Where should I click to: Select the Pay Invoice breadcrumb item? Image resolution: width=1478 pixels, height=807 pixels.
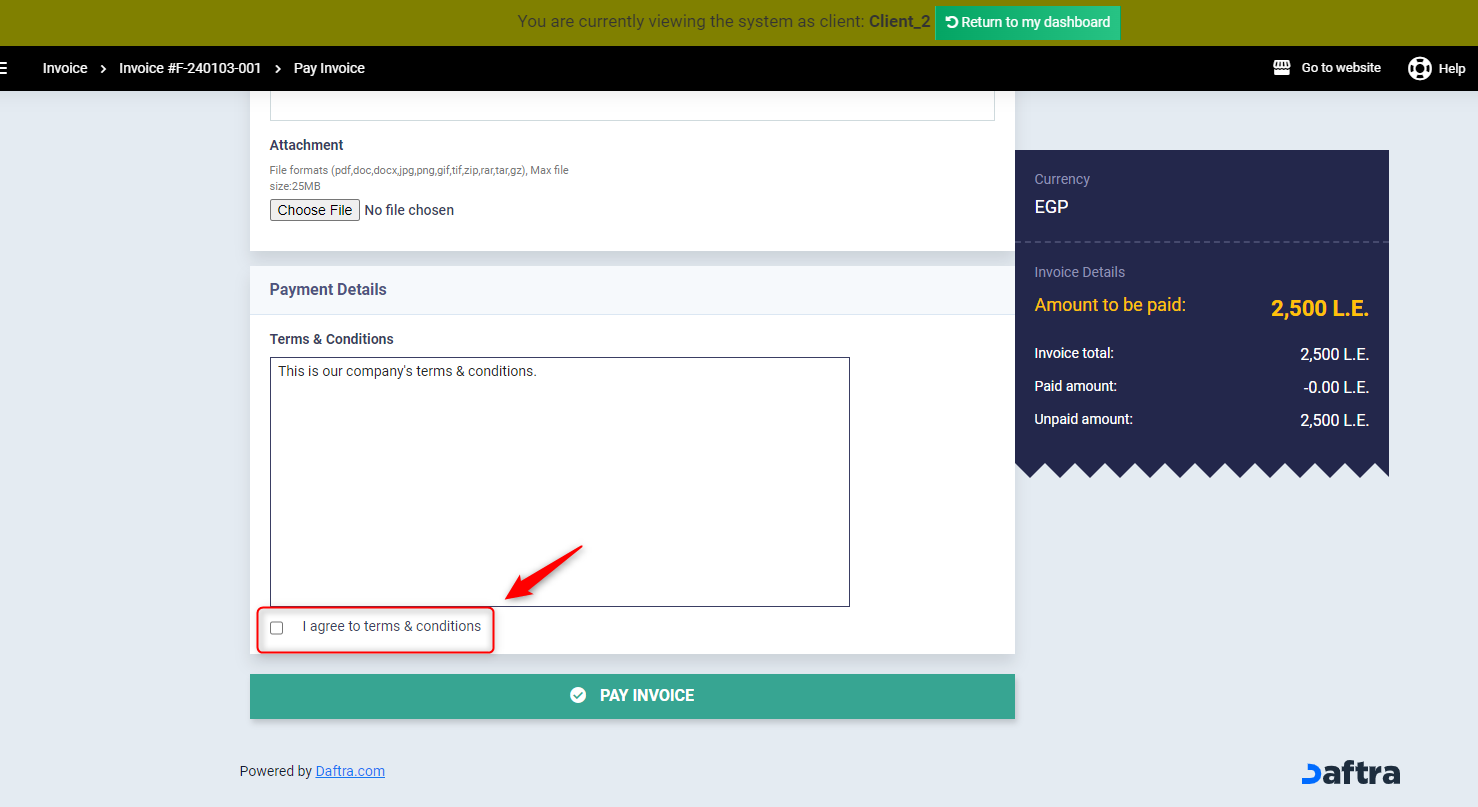point(329,68)
